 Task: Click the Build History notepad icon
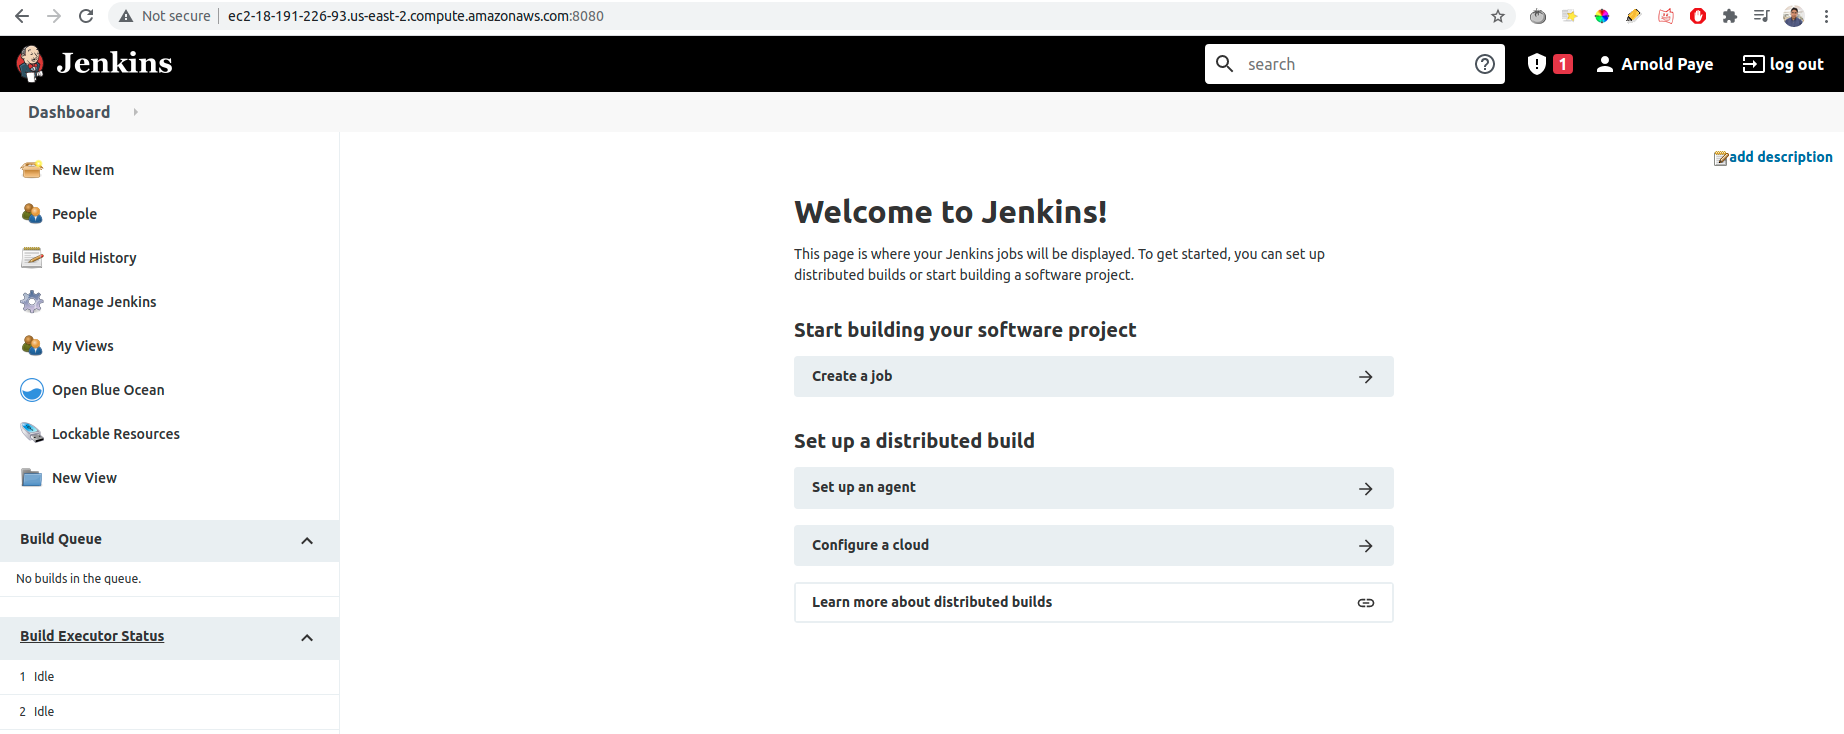point(32,258)
